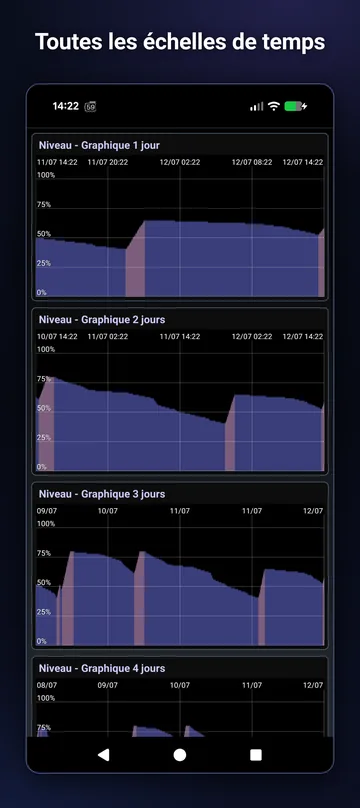Select the 'Niveau - Graphique 2 jours' title

[102, 319]
